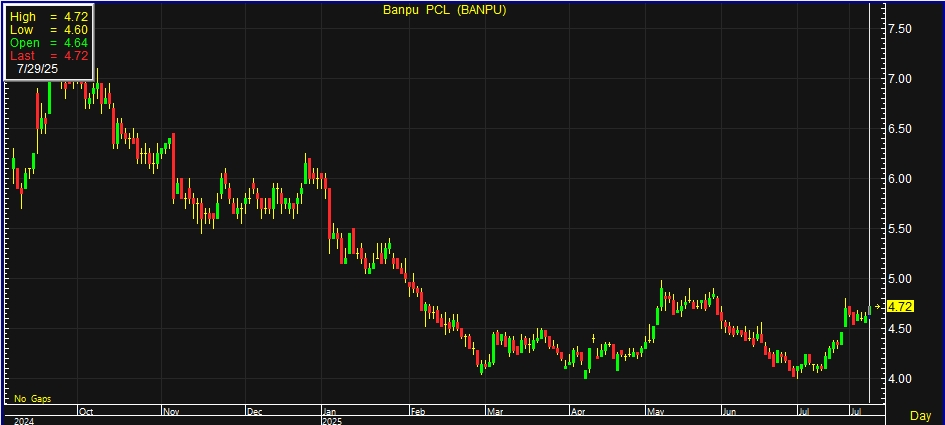Click the Jun label on the time axis
The height and width of the screenshot is (425, 945).
[x=729, y=412]
